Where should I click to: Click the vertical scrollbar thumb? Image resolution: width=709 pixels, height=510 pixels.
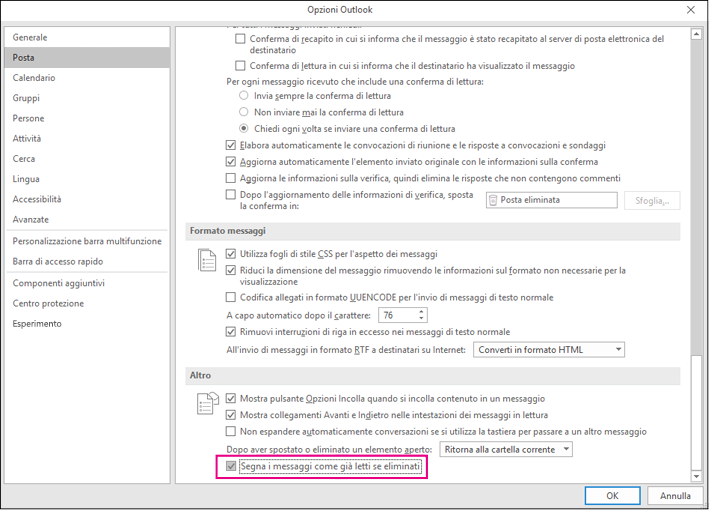pos(696,413)
